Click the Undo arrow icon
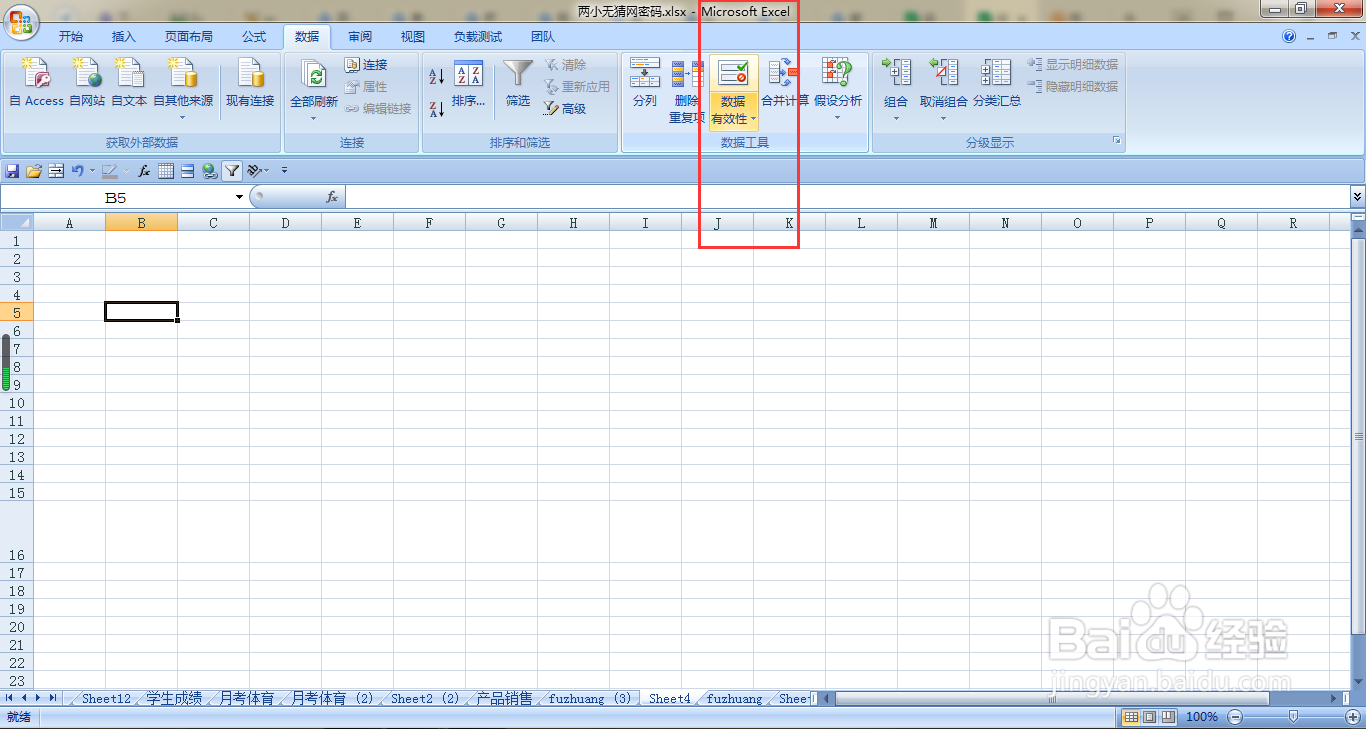Image resolution: width=1366 pixels, height=729 pixels. coord(77,171)
